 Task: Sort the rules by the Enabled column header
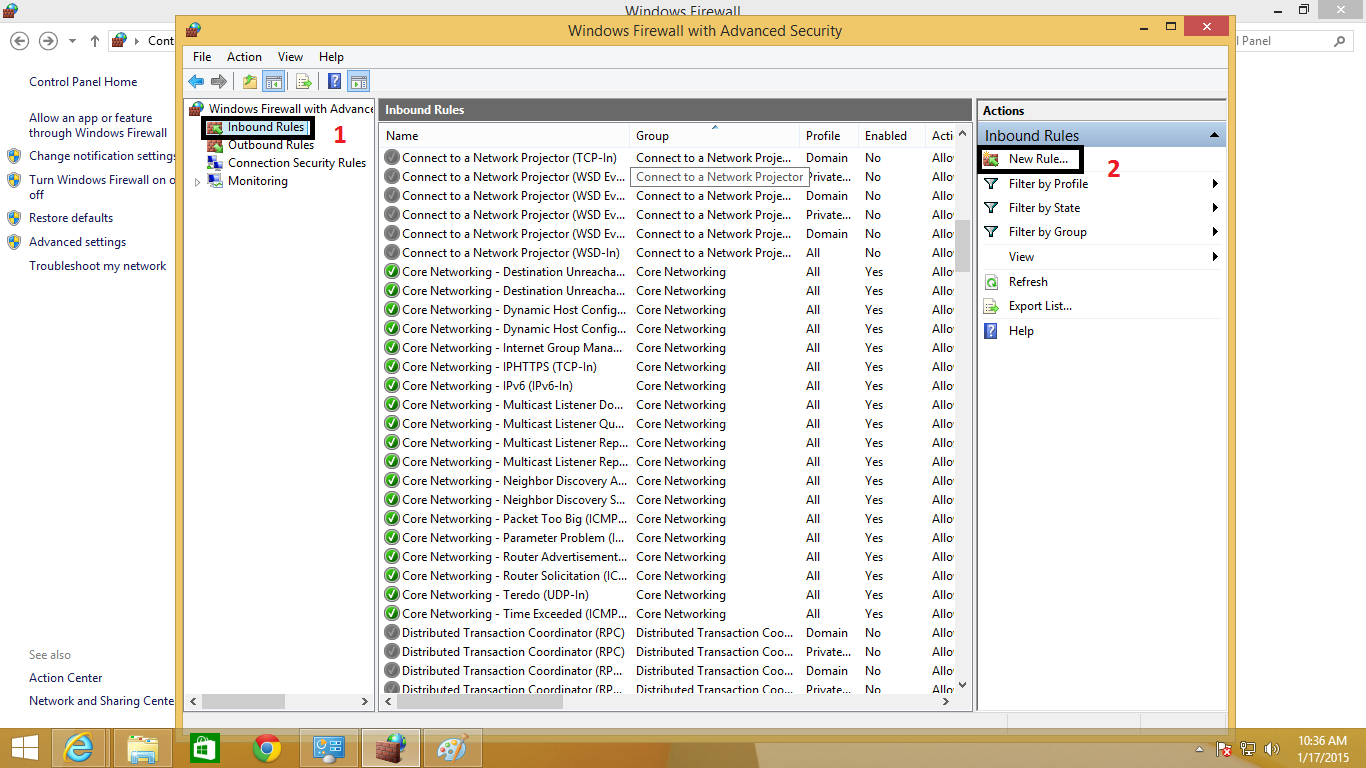(892, 136)
